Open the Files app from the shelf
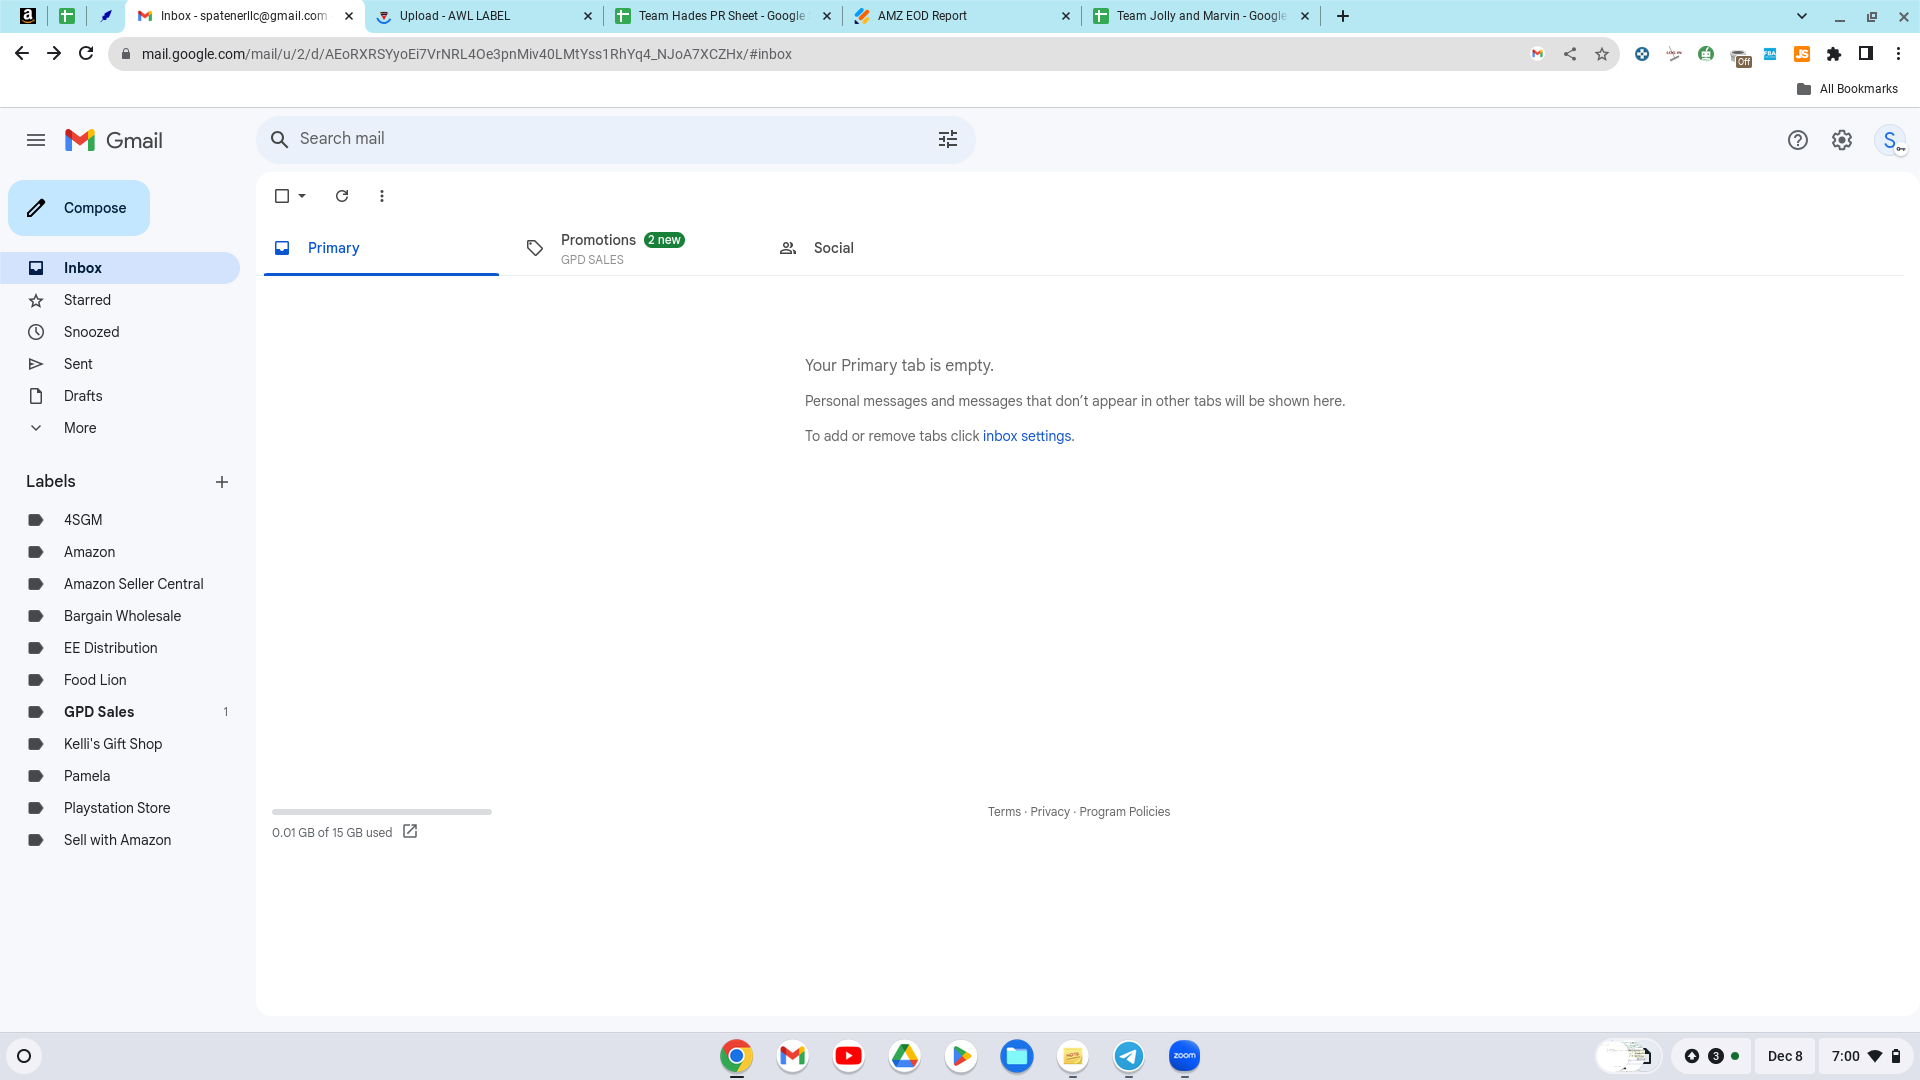The width and height of the screenshot is (1920, 1080). pos(1016,1056)
